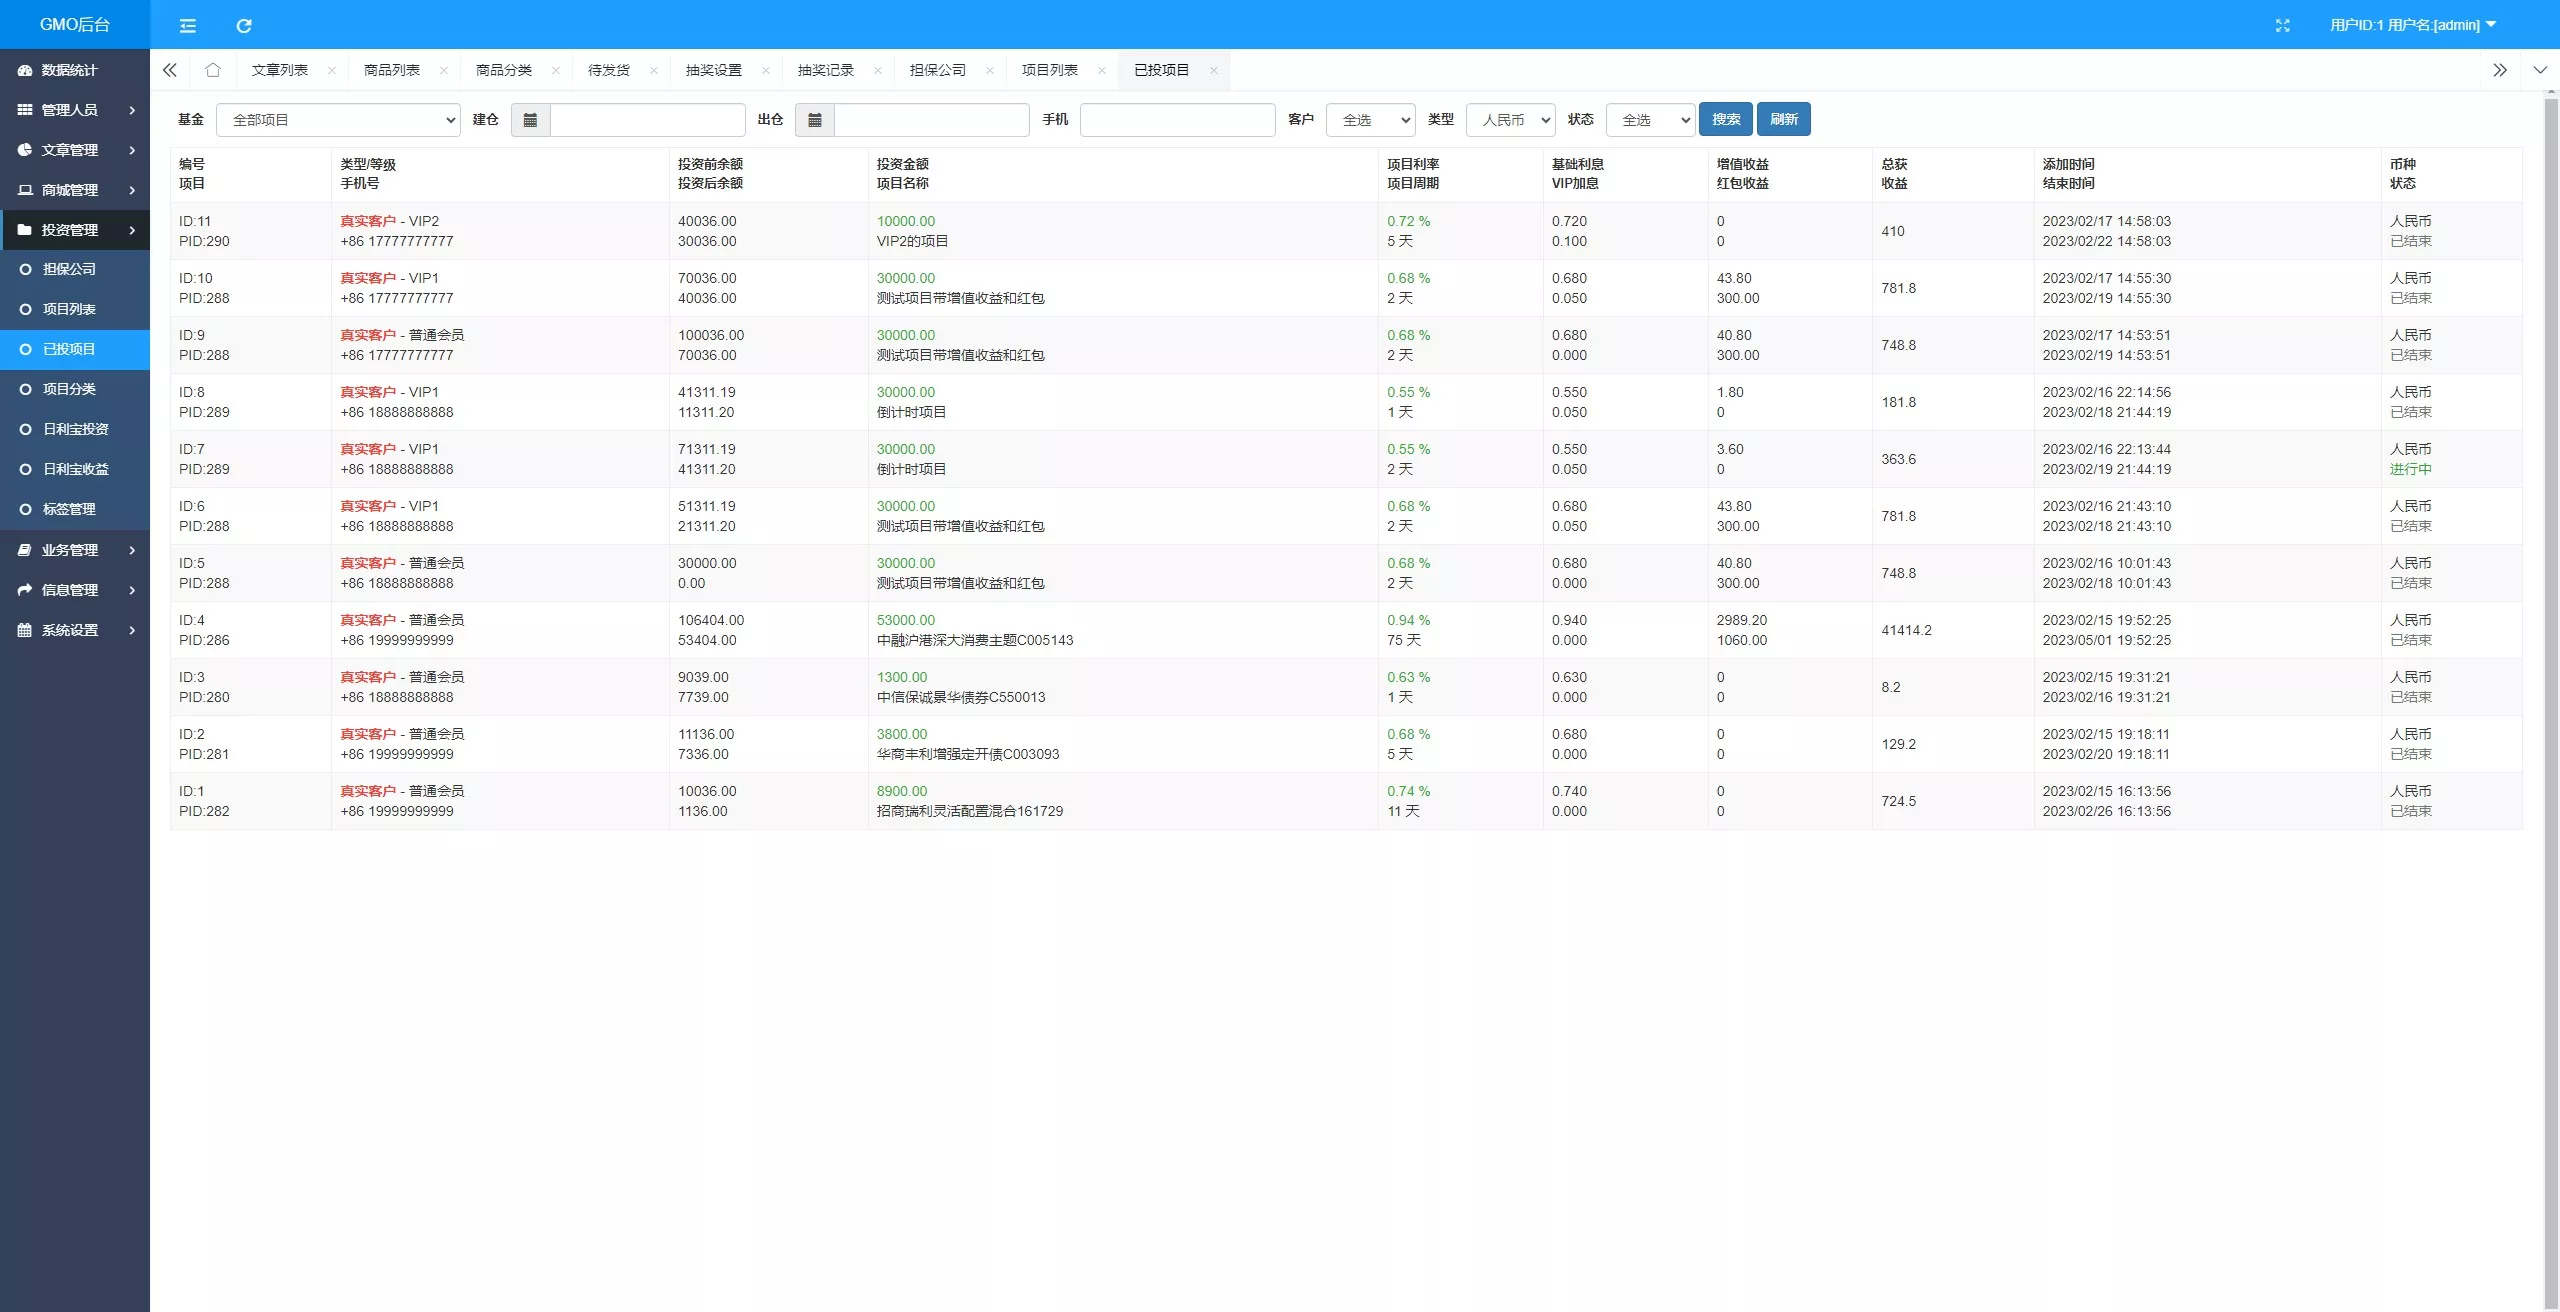Image resolution: width=2560 pixels, height=1312 pixels.
Task: Toggle the sidebar collapse menu icon
Action: (x=187, y=25)
